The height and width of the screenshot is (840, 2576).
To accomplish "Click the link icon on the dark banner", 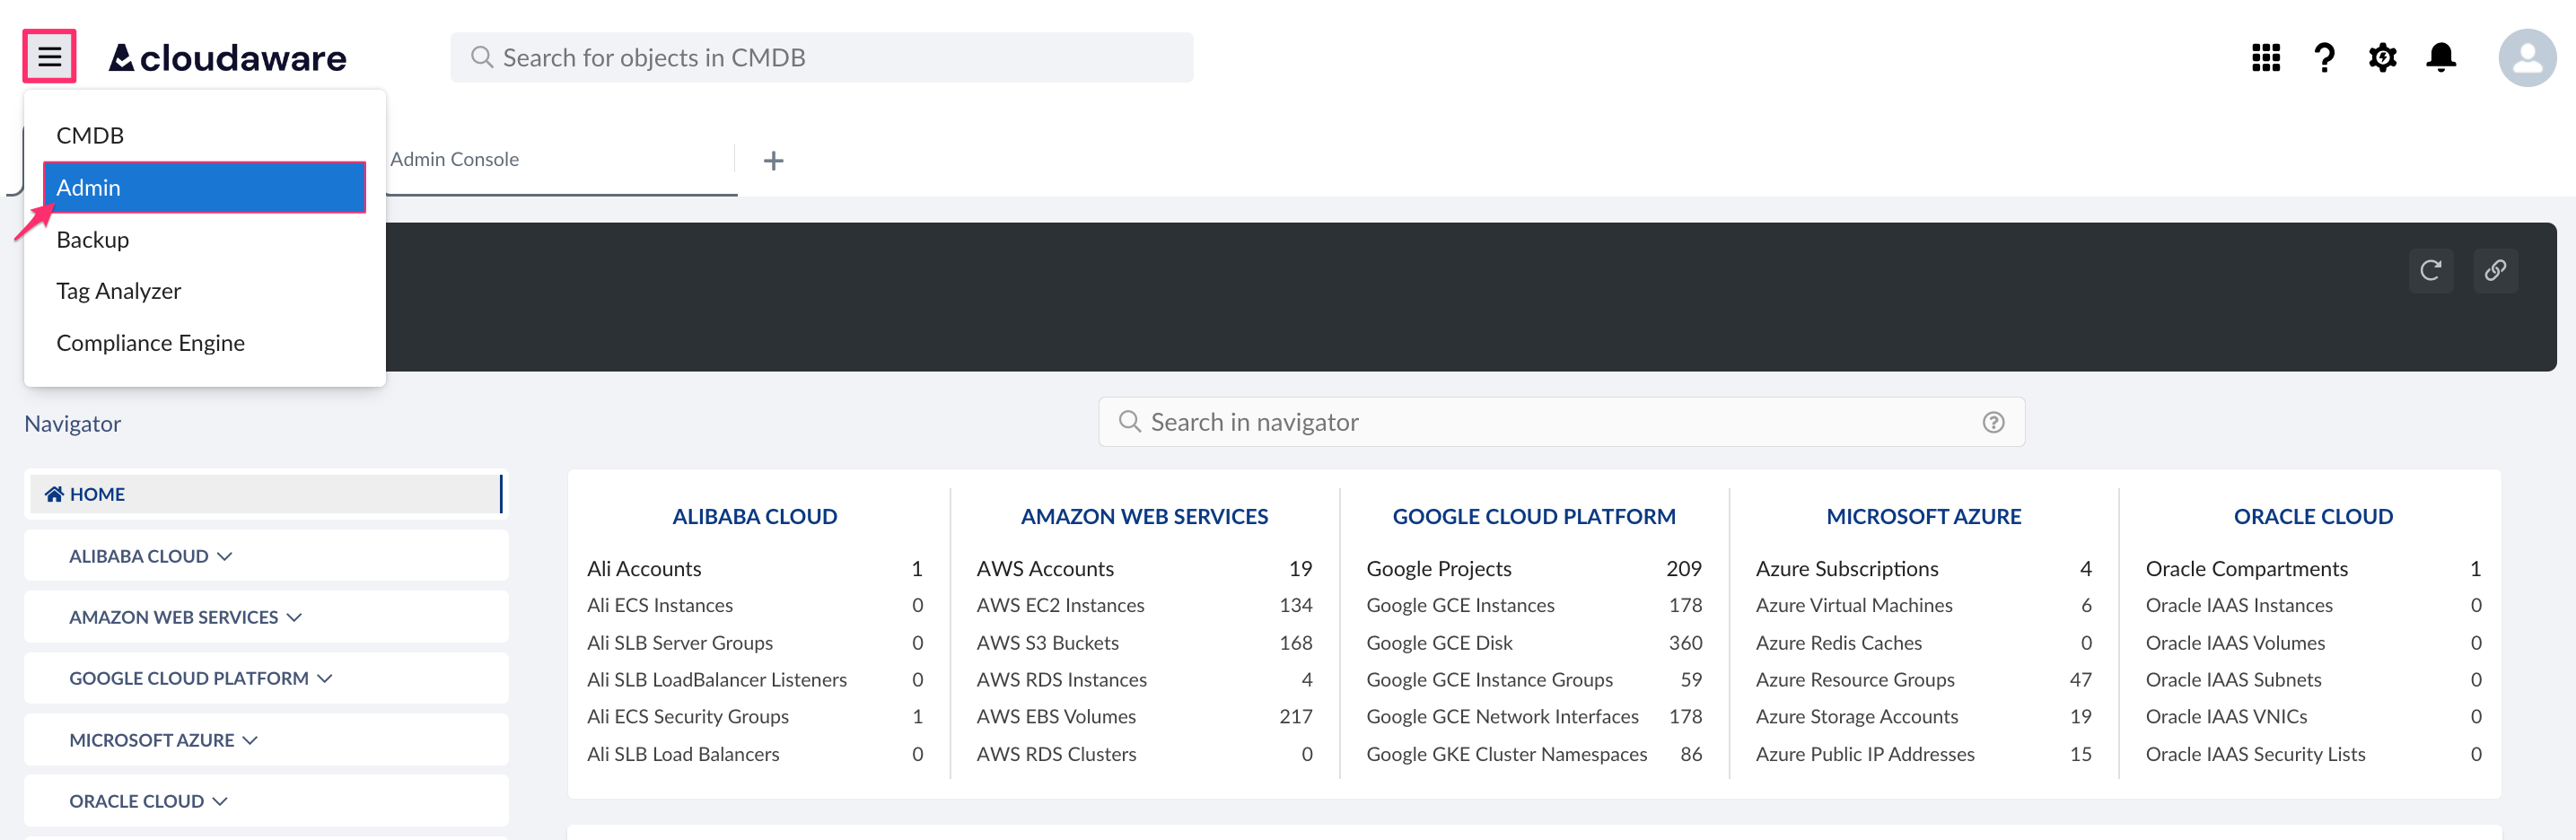I will coord(2495,270).
